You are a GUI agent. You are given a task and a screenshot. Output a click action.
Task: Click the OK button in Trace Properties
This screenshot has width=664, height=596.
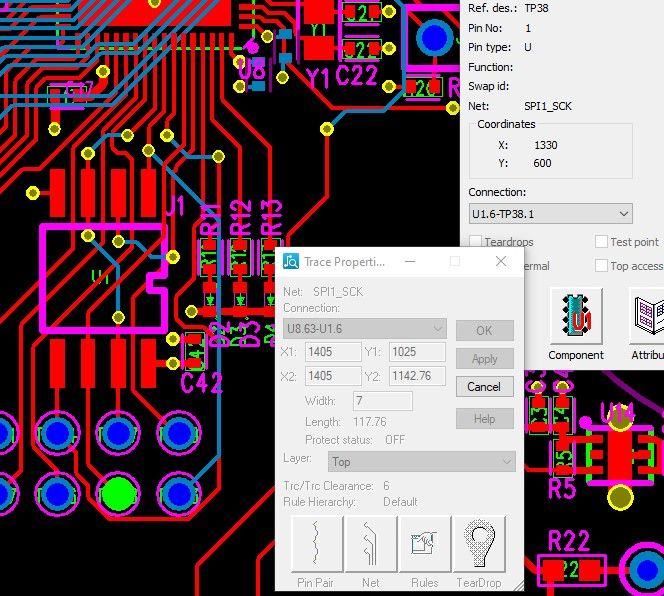484,330
